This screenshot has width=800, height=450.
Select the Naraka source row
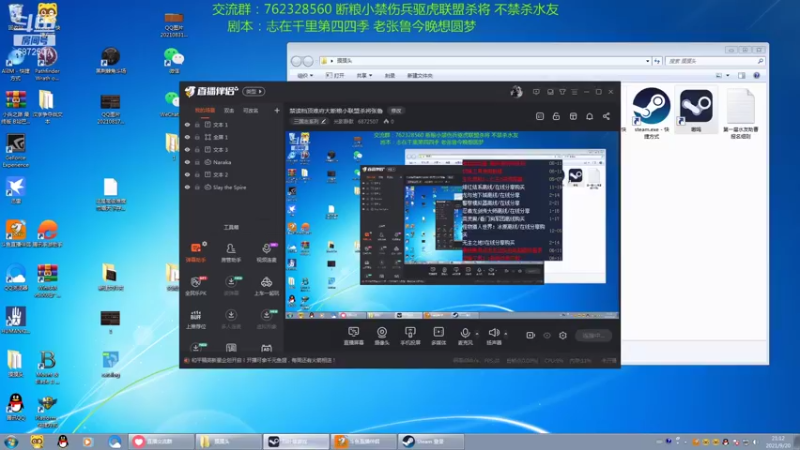[232, 162]
